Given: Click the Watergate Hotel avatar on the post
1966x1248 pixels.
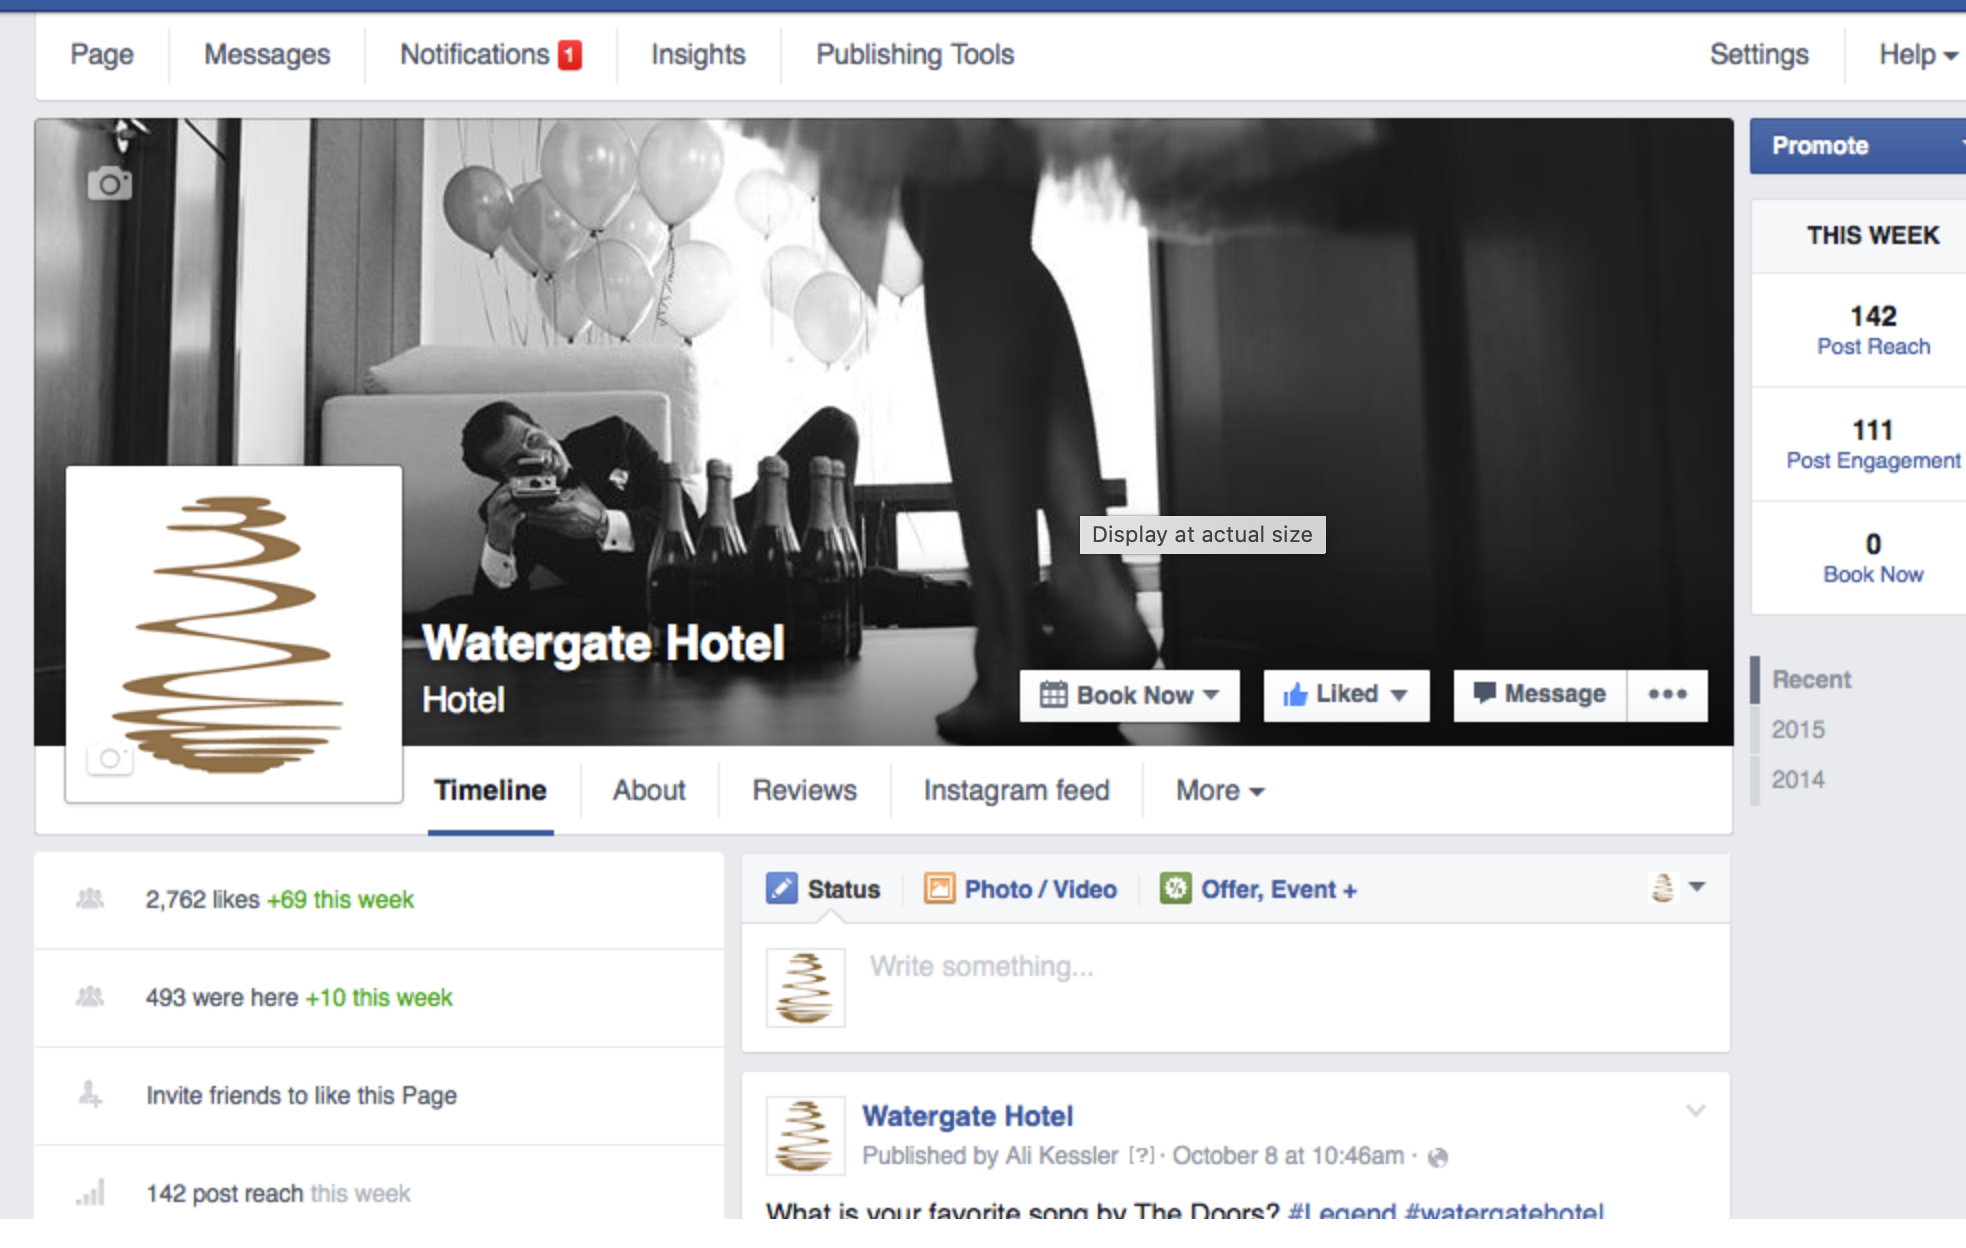Looking at the screenshot, I should coord(805,1135).
